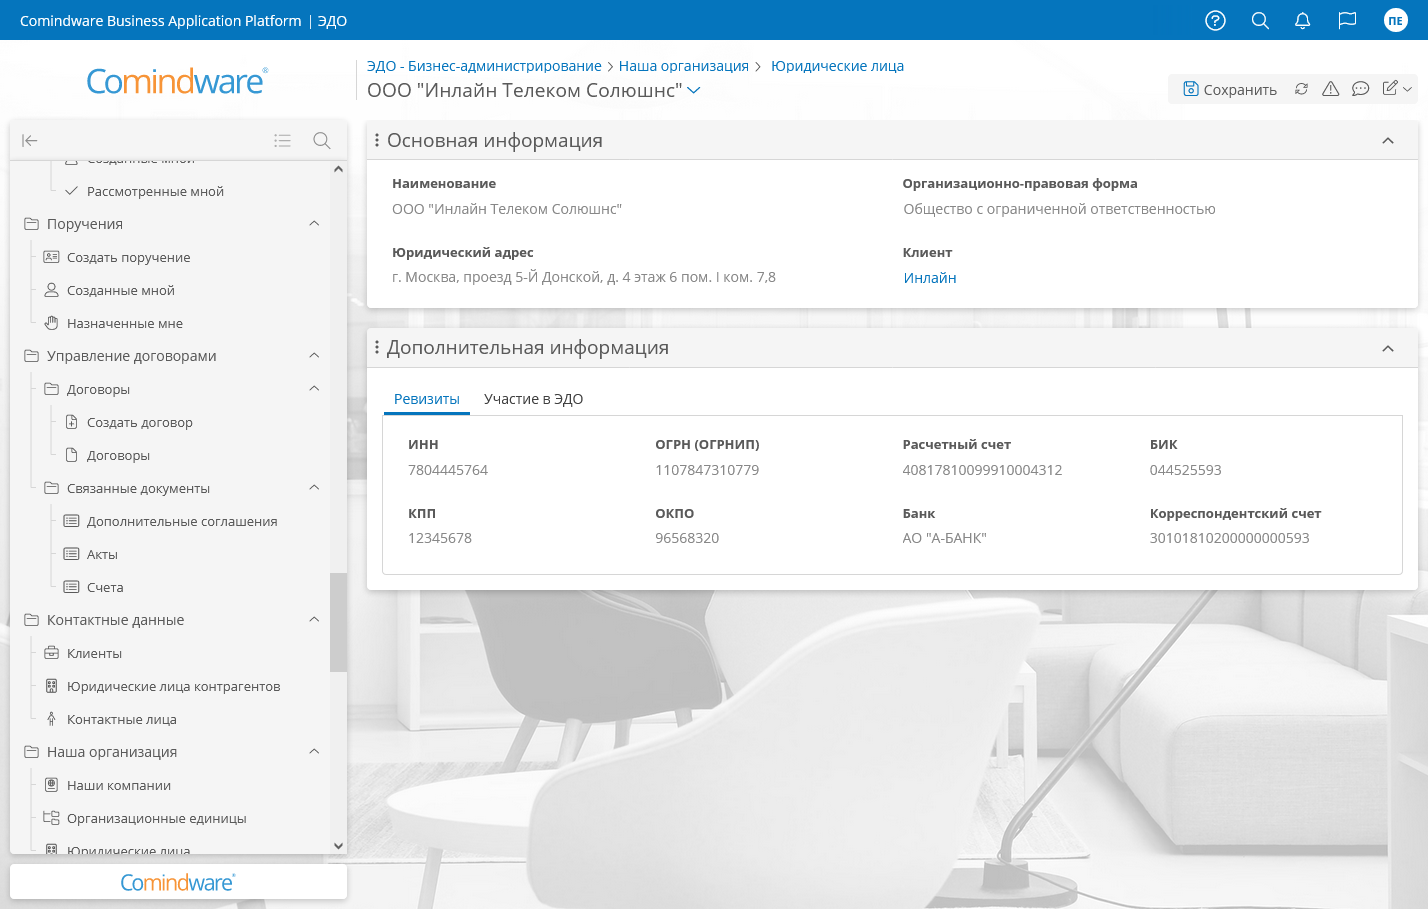This screenshot has width=1428, height=909.
Task: Click the list view icon in sidebar header
Action: coord(283,141)
